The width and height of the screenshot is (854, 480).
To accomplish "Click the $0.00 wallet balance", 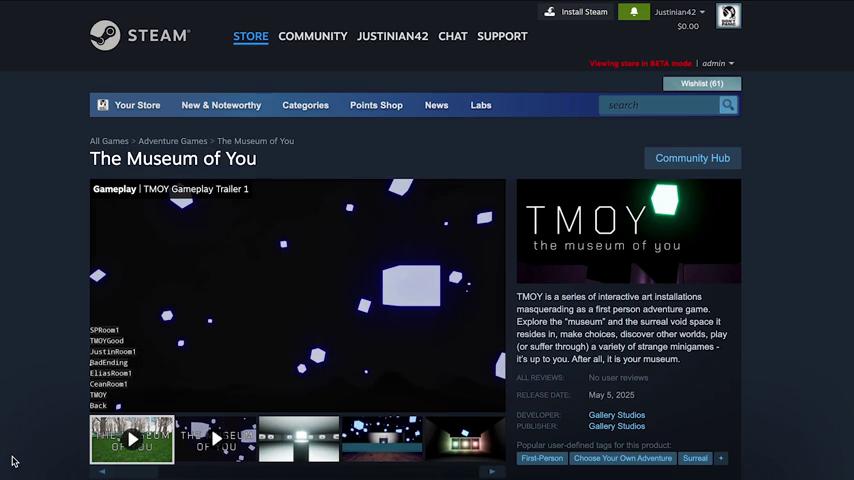I will 688,26.
